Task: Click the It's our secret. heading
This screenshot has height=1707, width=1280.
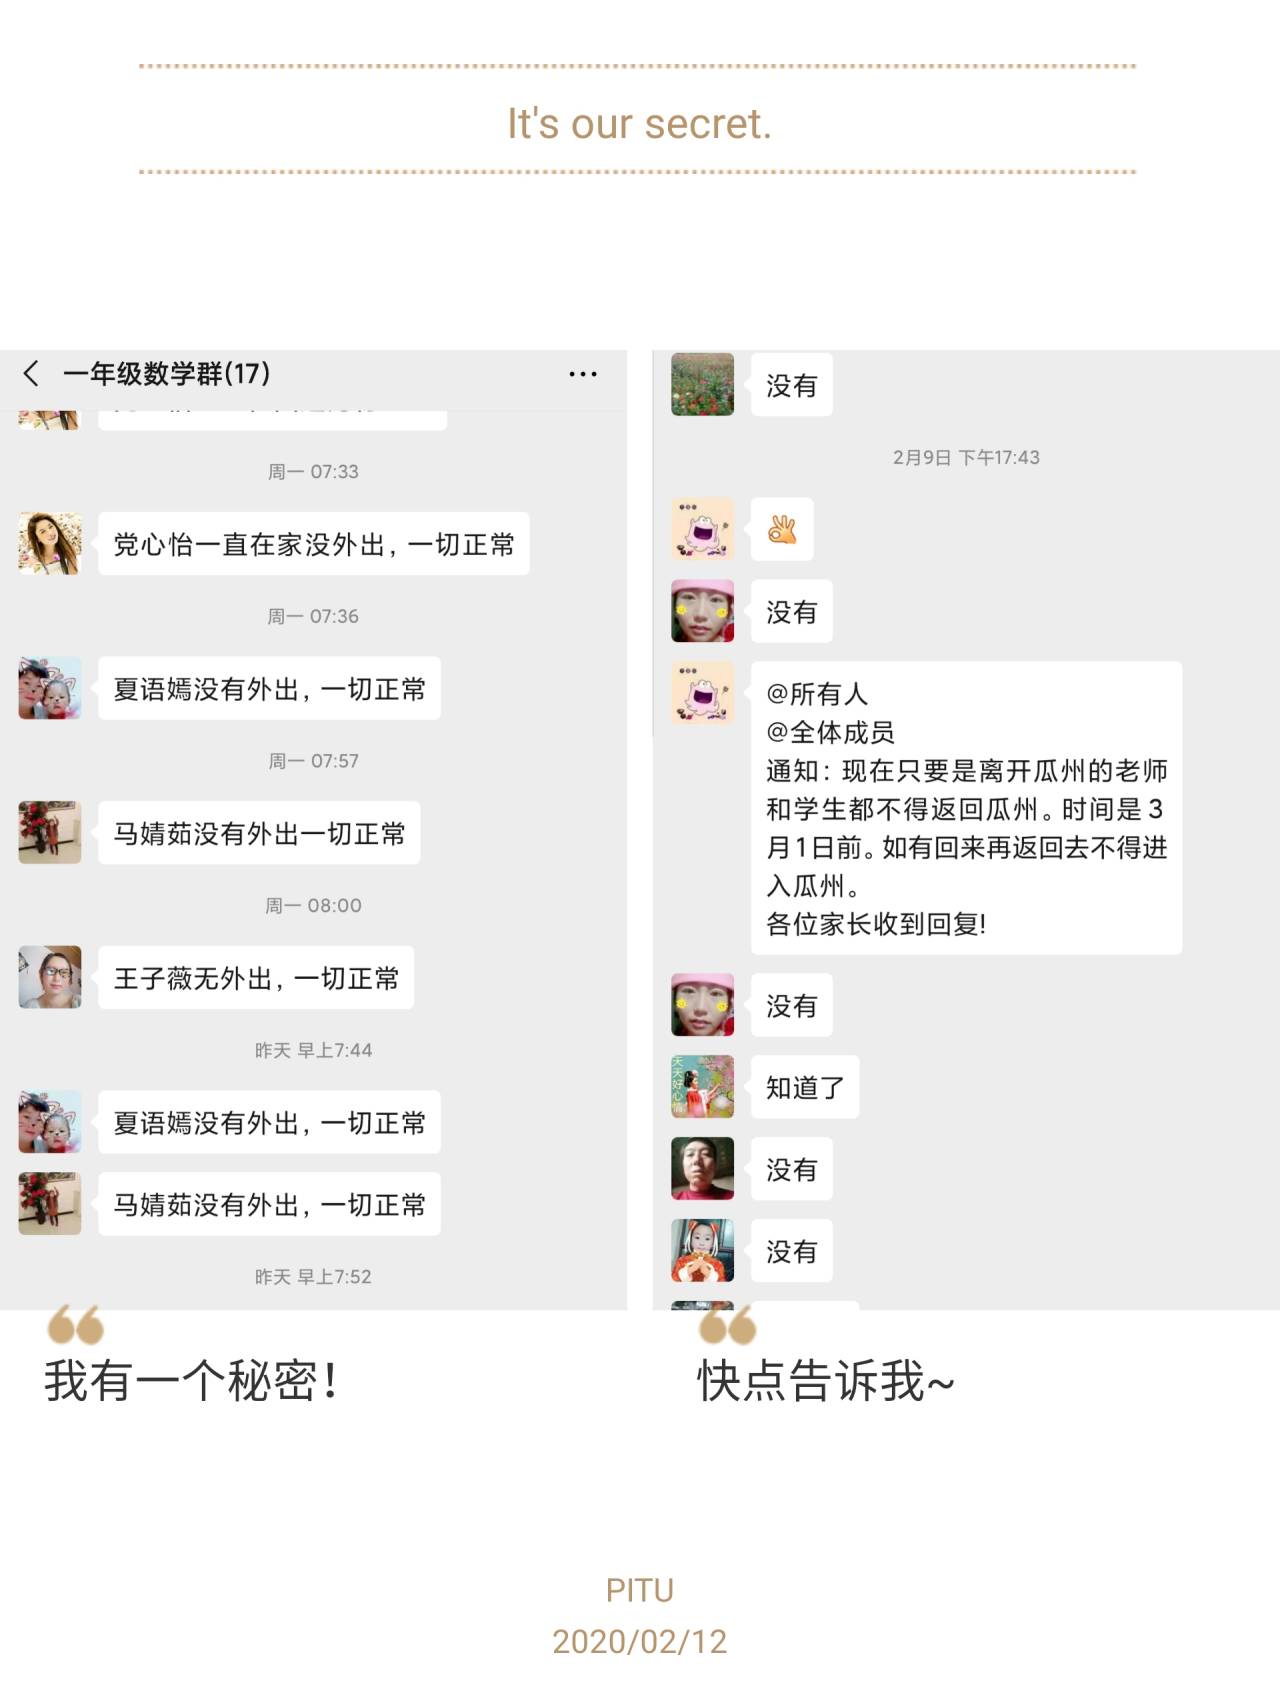Action: click(639, 123)
